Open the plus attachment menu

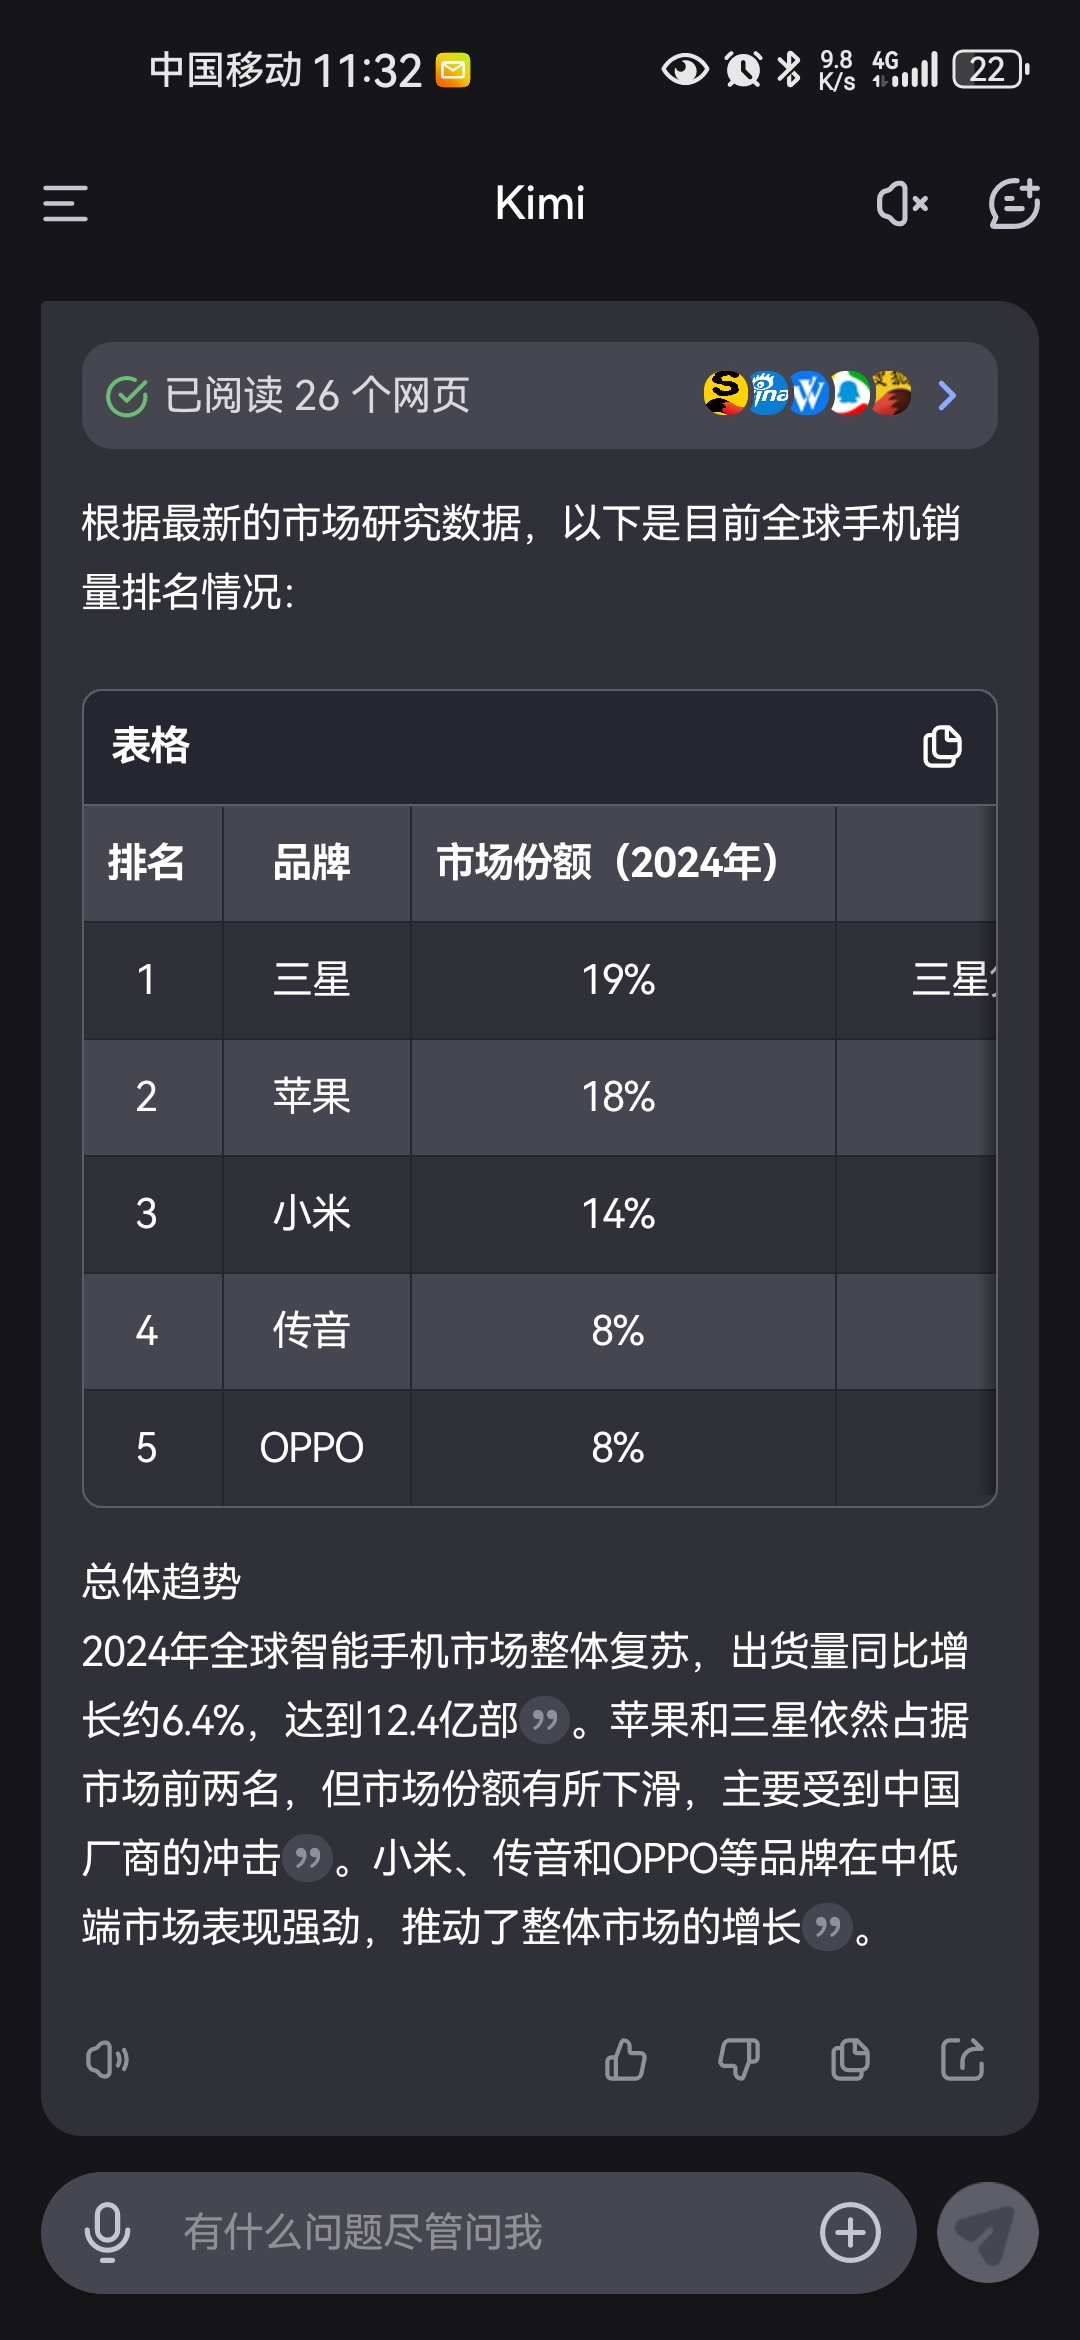coord(850,2232)
